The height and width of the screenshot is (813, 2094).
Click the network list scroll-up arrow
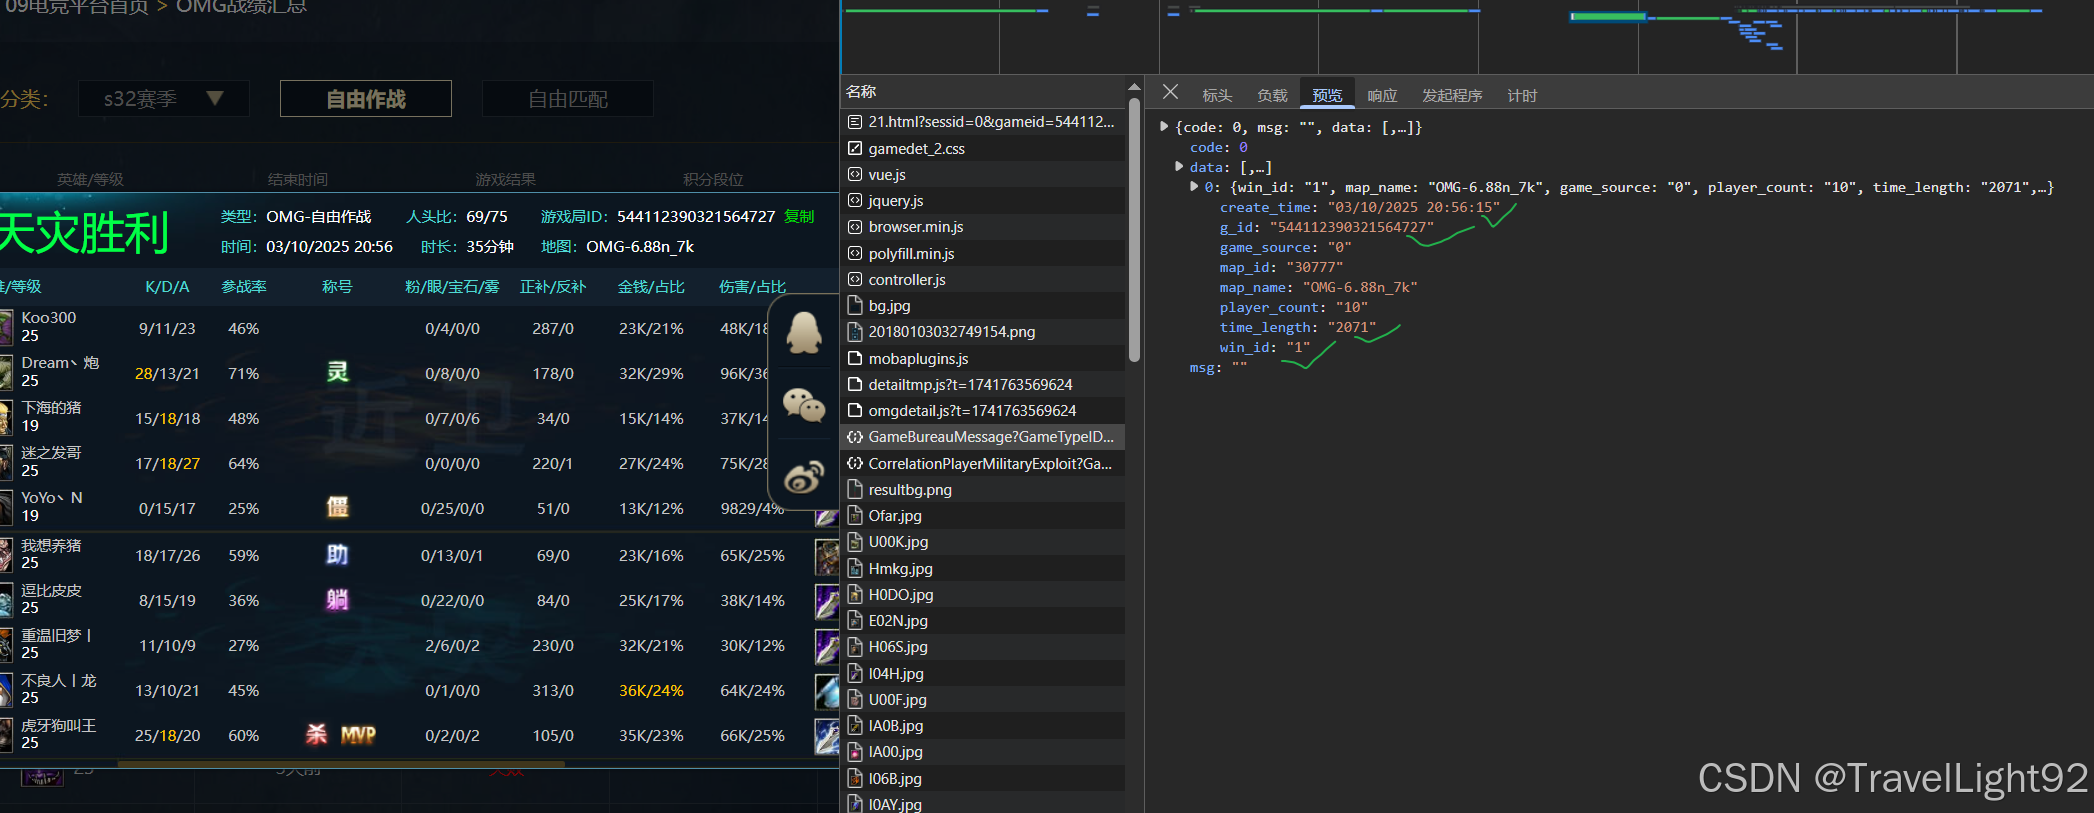pyautogui.click(x=1134, y=87)
